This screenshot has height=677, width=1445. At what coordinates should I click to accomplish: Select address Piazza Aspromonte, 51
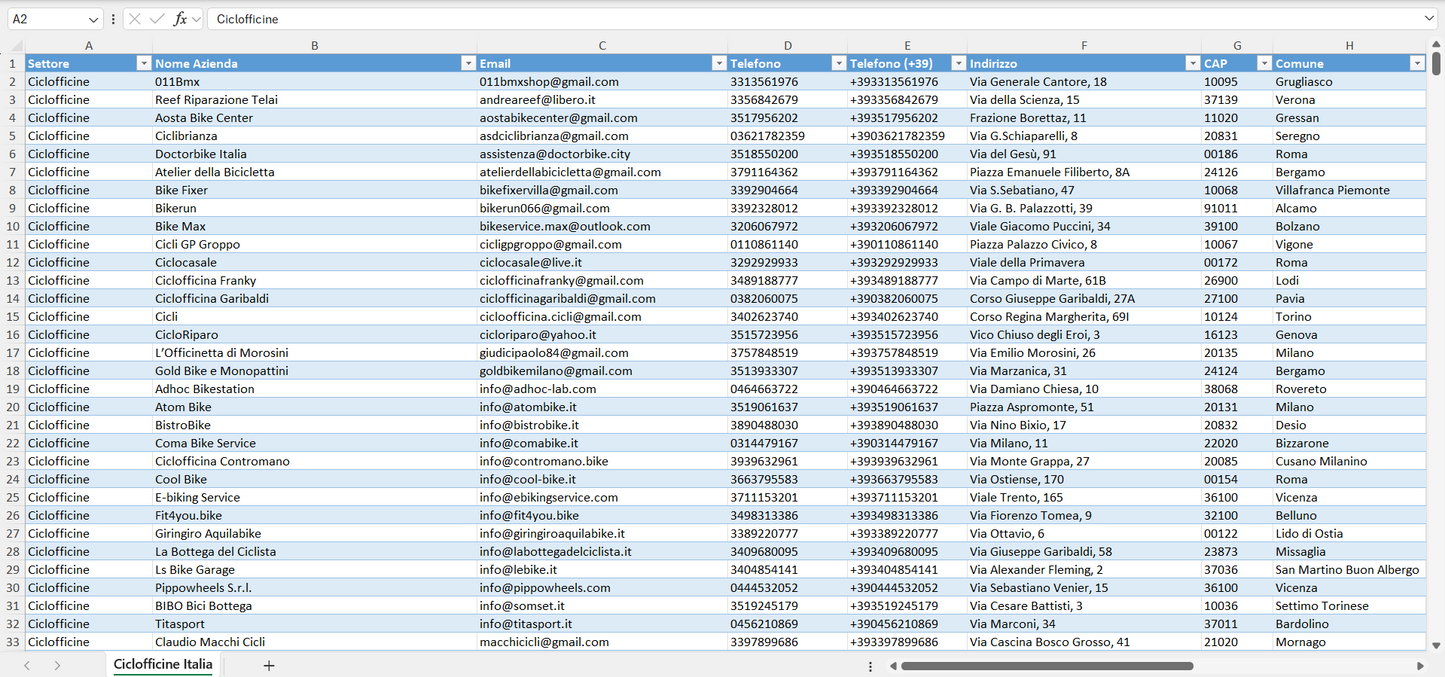coord(1084,407)
